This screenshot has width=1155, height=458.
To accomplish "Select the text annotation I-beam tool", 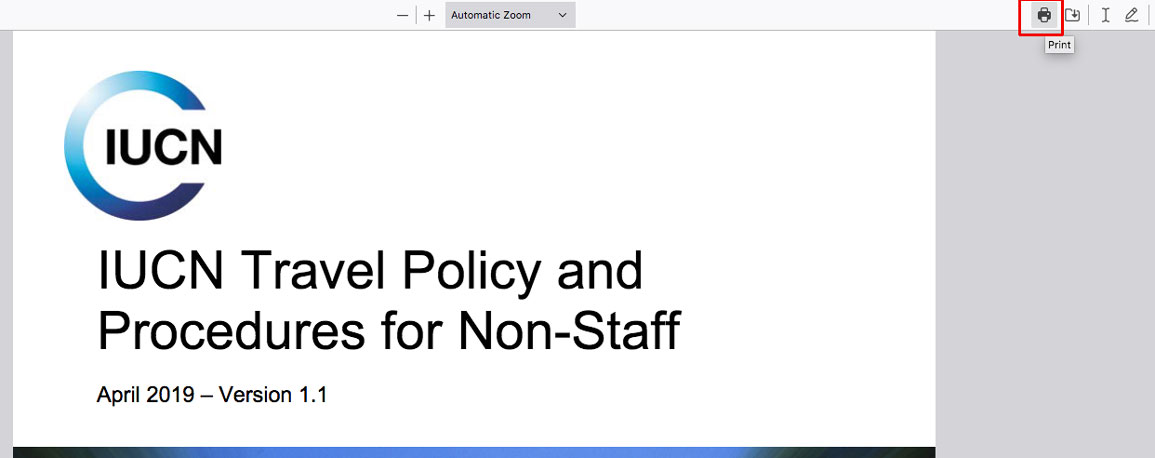I will [x=1105, y=15].
